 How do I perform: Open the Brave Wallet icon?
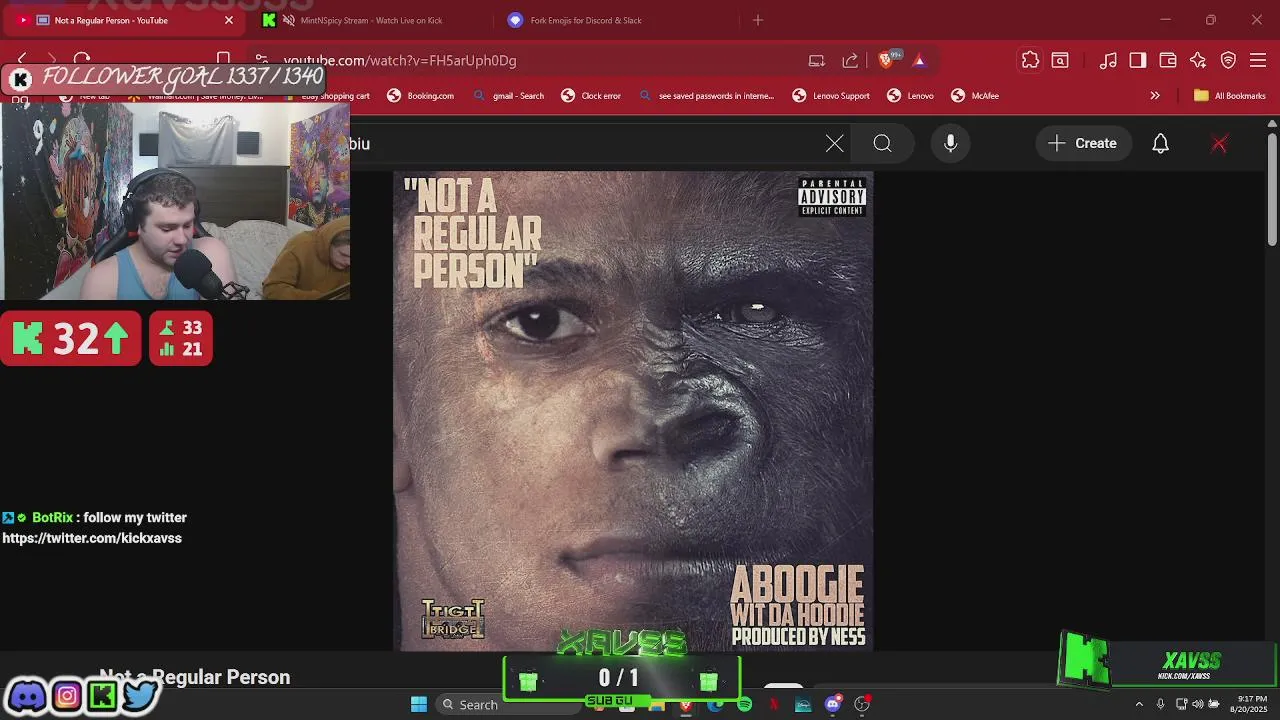tap(1168, 60)
